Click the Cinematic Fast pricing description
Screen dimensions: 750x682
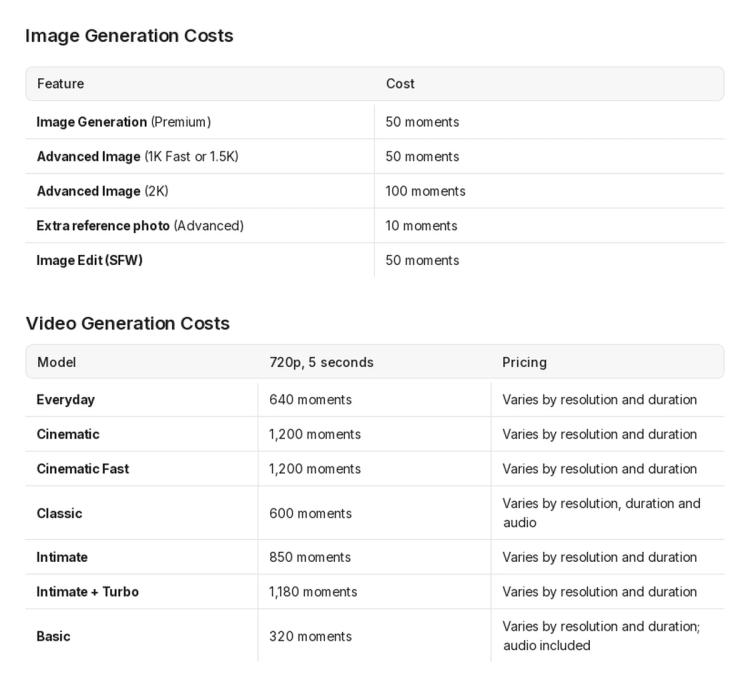click(599, 469)
